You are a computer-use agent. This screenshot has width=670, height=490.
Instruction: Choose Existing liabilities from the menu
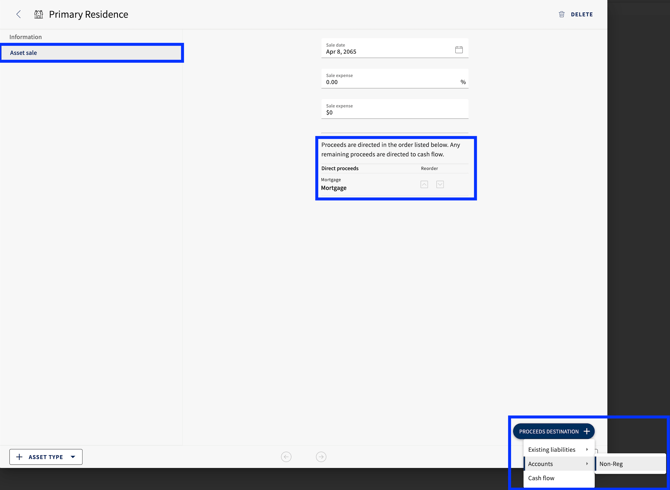pyautogui.click(x=559, y=449)
